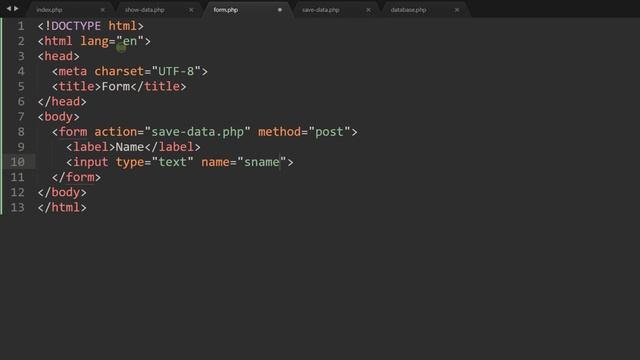This screenshot has height=360, width=640.
Task: Click the closing "/form" tag on line 11
Action: [76, 177]
